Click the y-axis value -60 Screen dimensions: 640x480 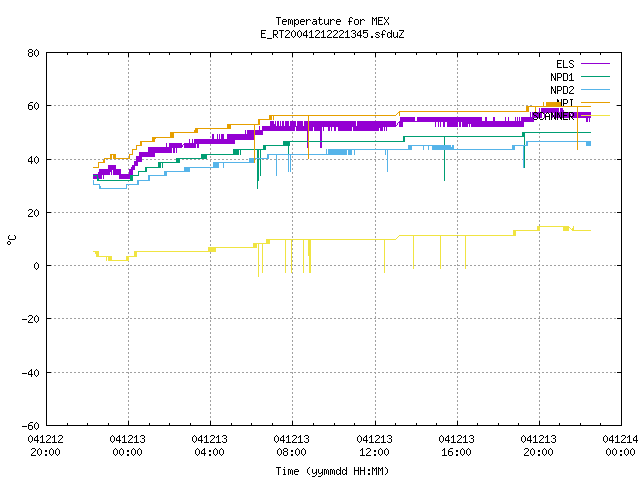[31, 426]
